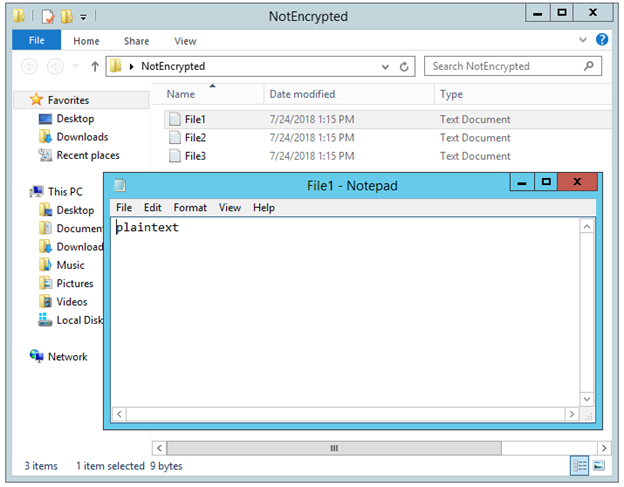Open the Pictures folder
The image size is (624, 487).
[x=75, y=283]
